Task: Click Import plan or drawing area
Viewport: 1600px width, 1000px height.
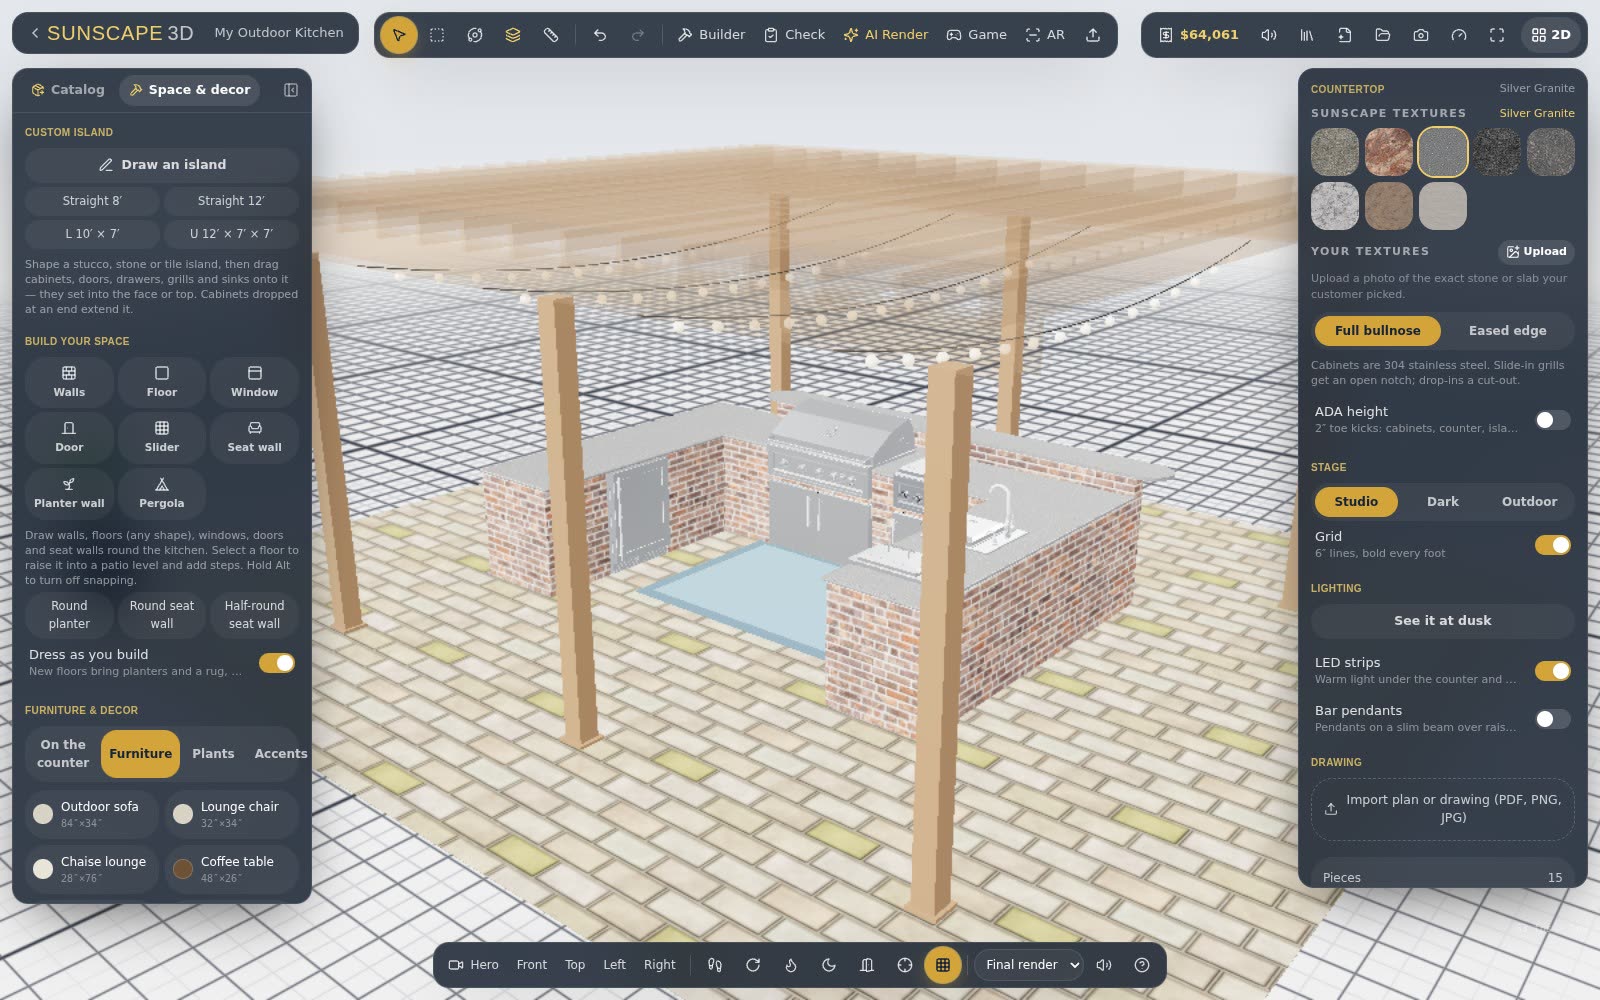Action: (1442, 809)
